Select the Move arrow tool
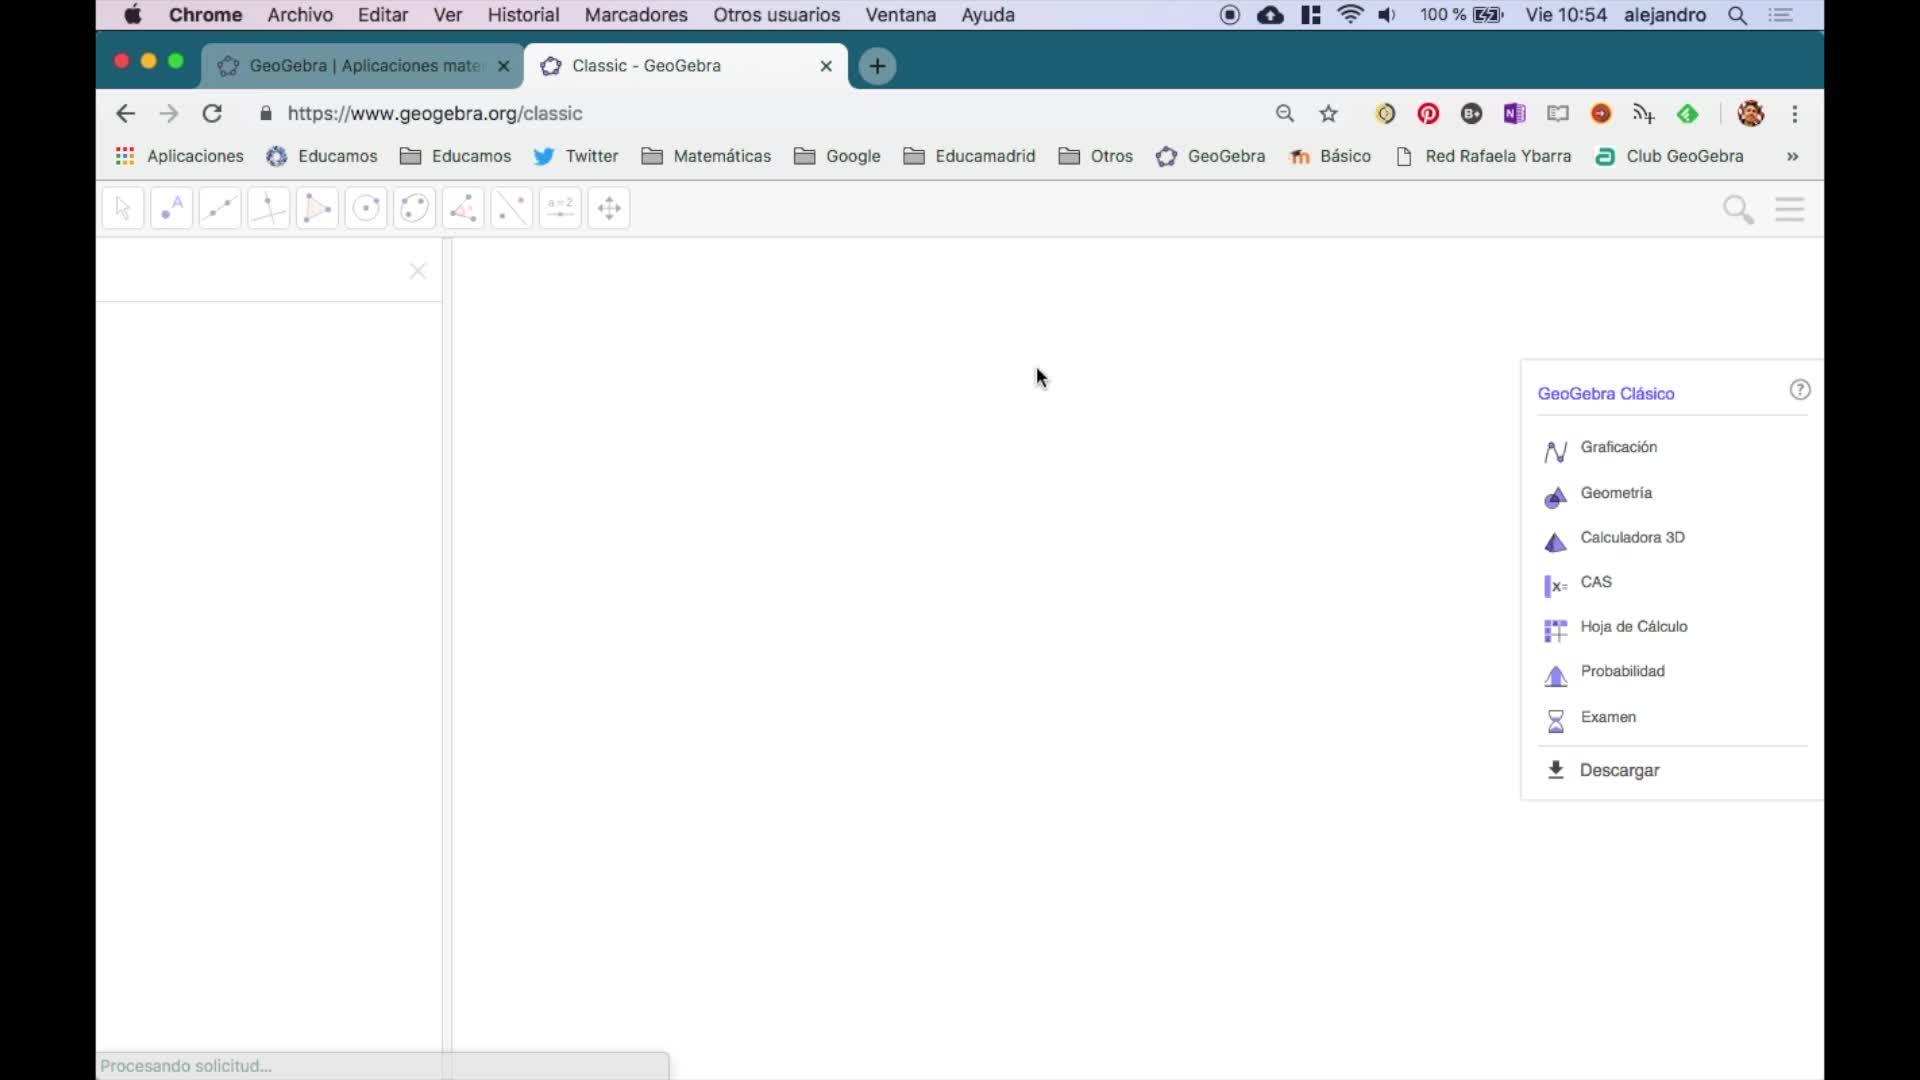This screenshot has width=1920, height=1080. (123, 209)
